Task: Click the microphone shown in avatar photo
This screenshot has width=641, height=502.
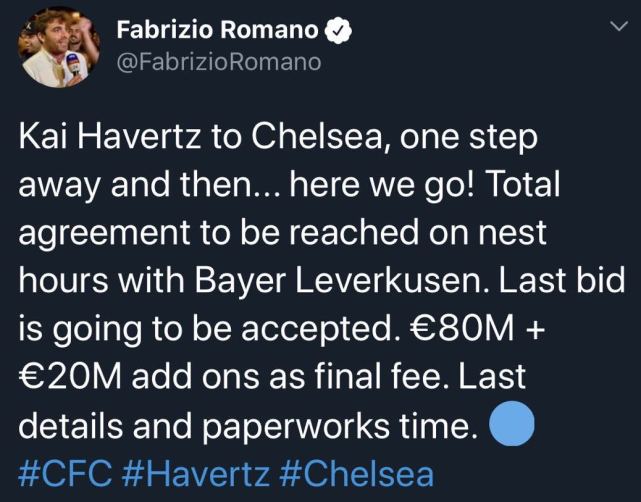Action: point(74,63)
